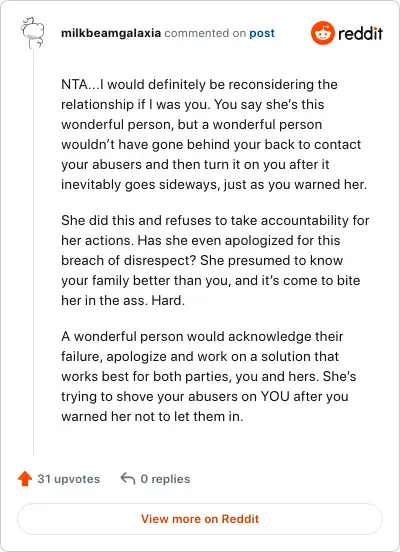Click the final line "warned her not to let them in."
The height and width of the screenshot is (552, 400).
[x=152, y=417]
